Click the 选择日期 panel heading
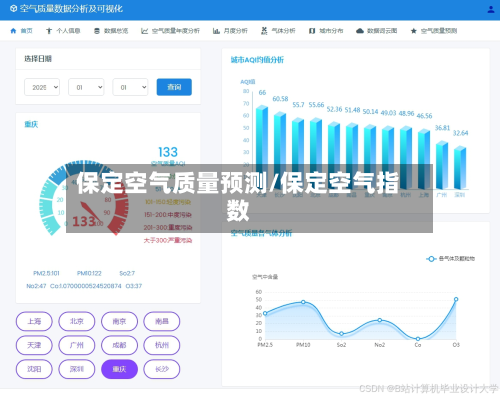 coord(38,59)
